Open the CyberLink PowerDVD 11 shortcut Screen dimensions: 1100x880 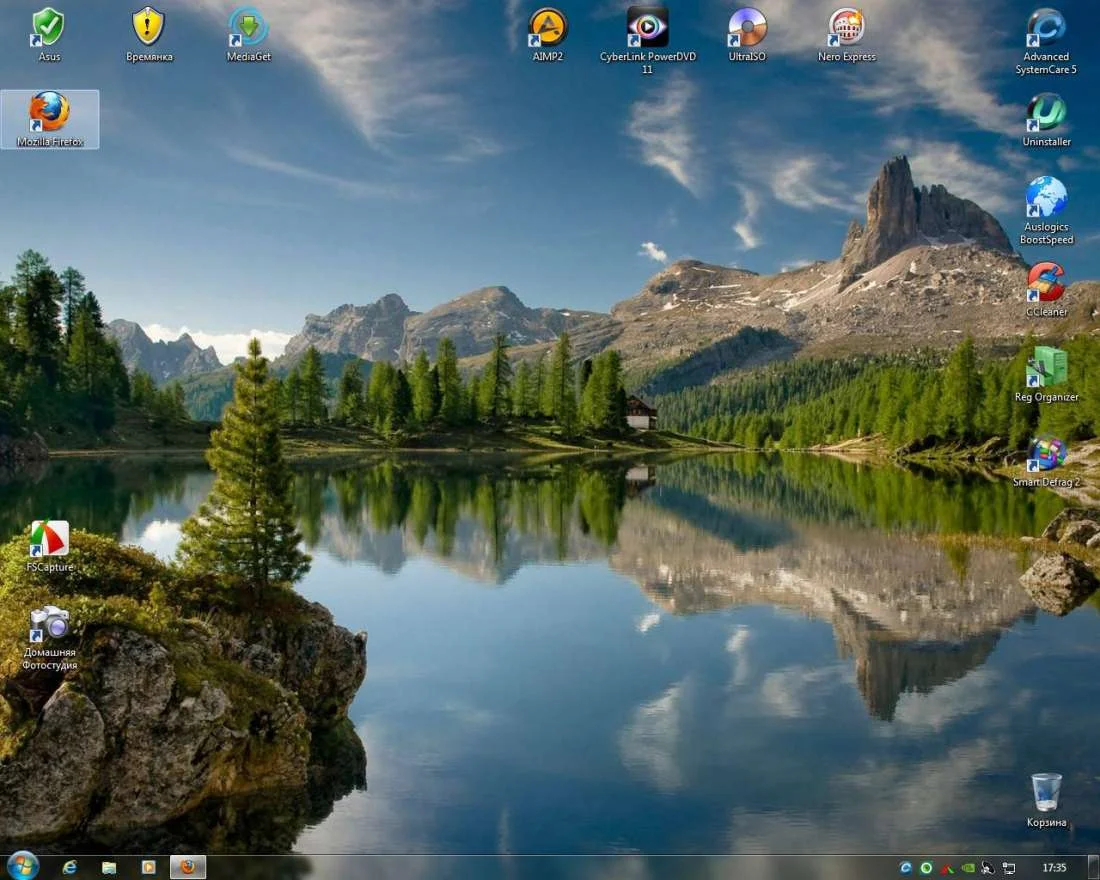648,40
